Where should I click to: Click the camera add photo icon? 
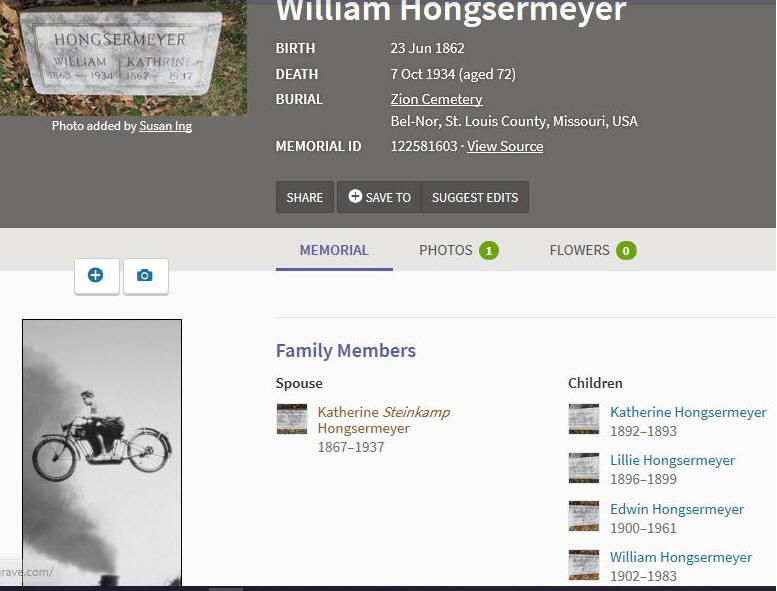coord(145,276)
